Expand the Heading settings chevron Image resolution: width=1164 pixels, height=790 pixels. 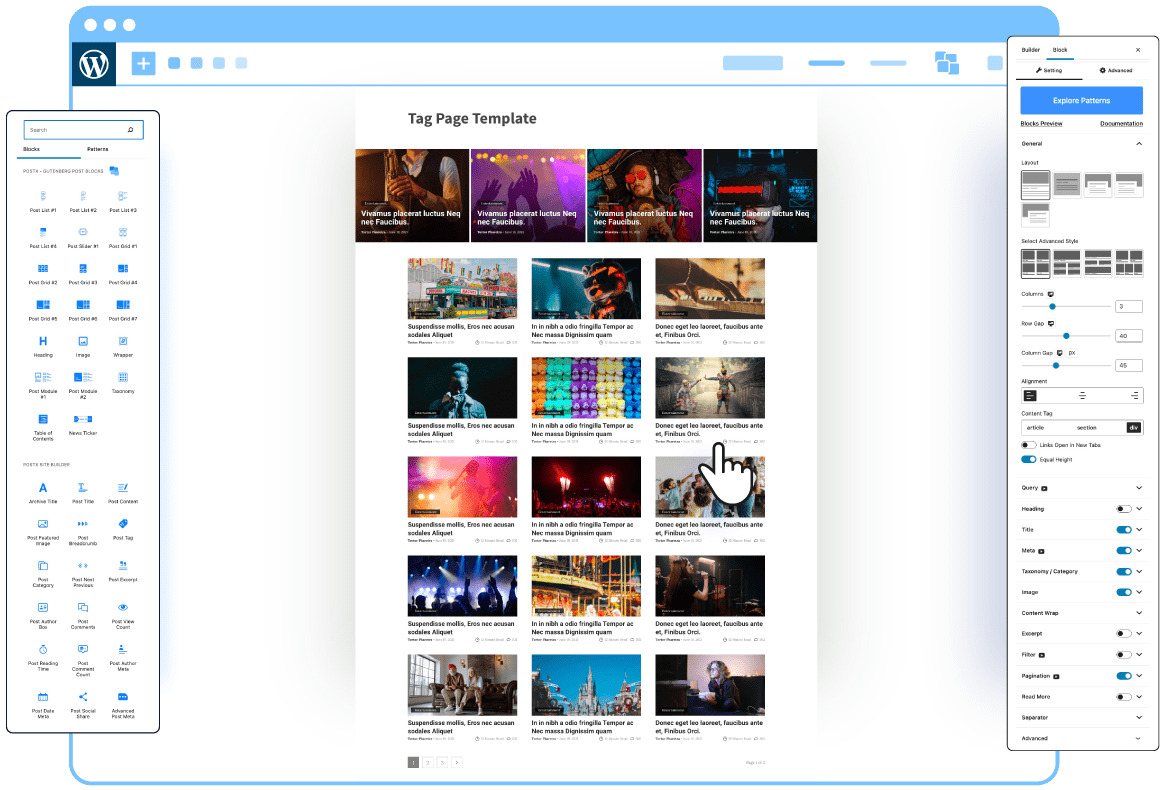click(x=1139, y=509)
